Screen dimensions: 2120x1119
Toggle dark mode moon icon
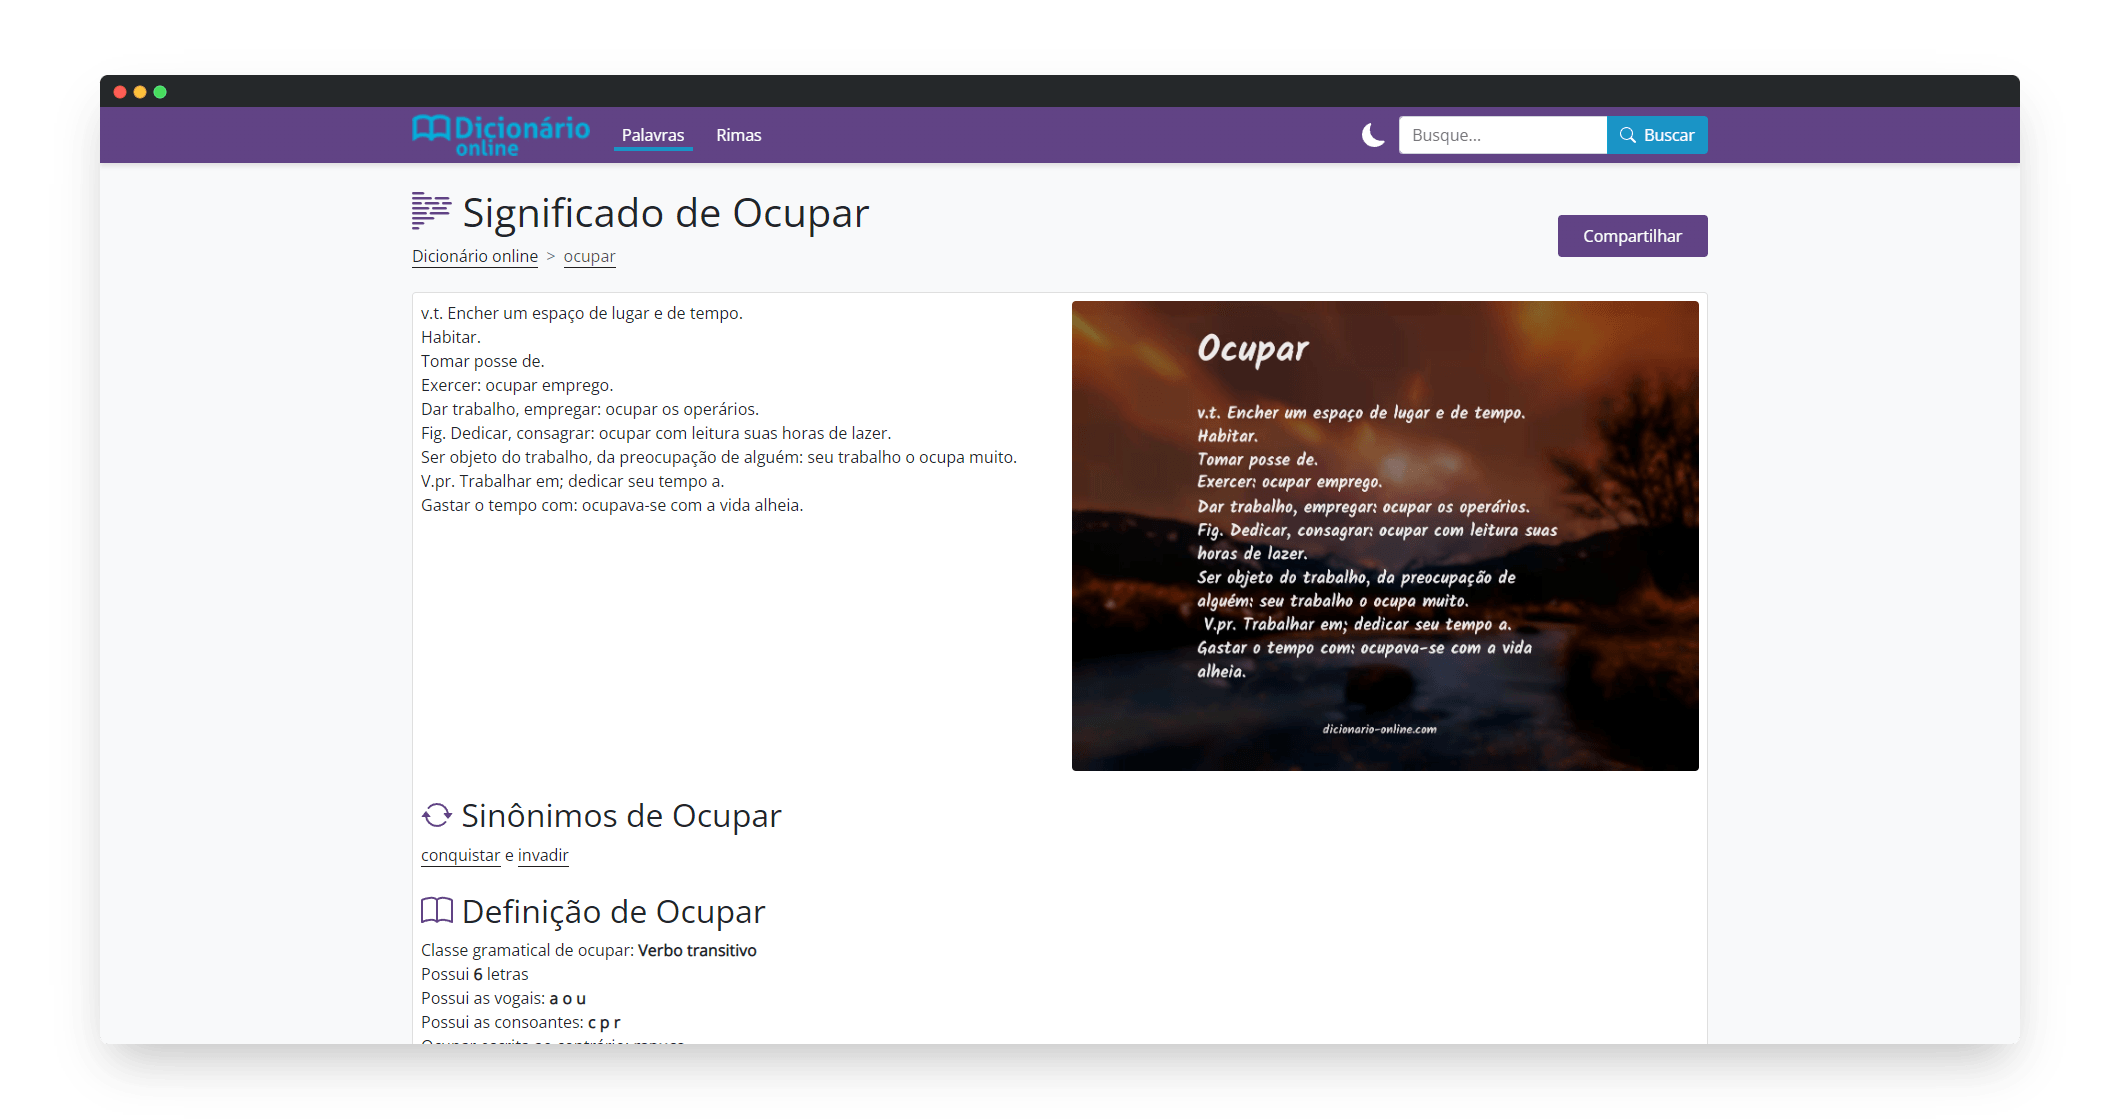[x=1373, y=135]
